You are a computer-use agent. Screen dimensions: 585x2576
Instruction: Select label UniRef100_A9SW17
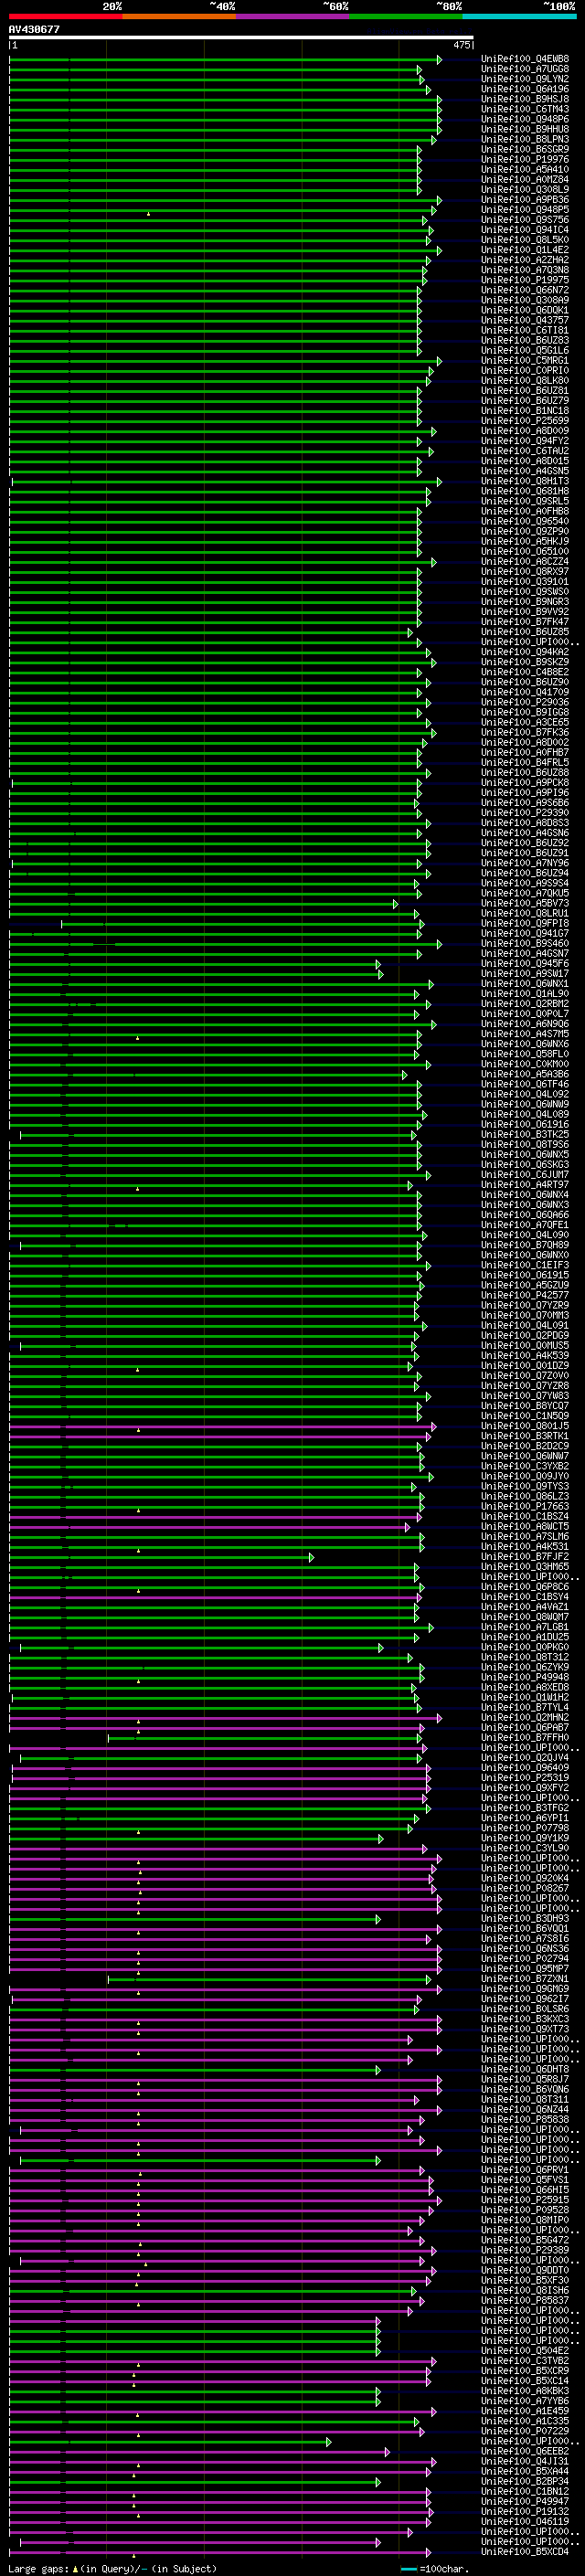(525, 974)
